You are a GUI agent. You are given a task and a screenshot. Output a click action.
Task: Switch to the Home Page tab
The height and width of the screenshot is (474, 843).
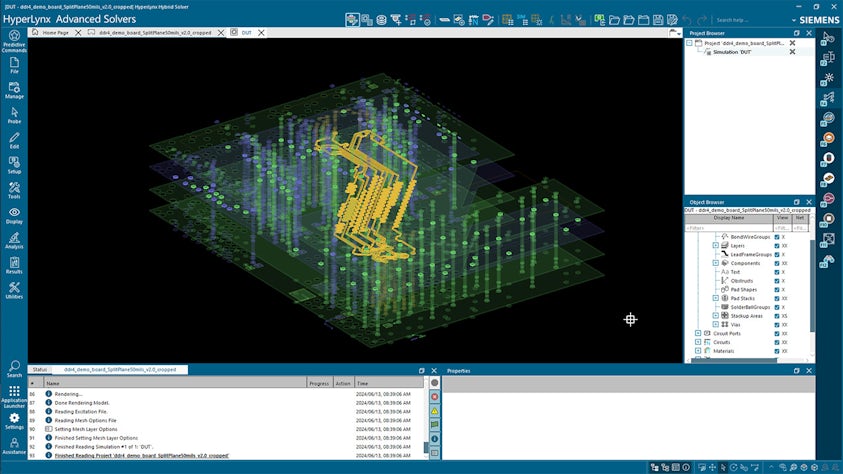(55, 33)
